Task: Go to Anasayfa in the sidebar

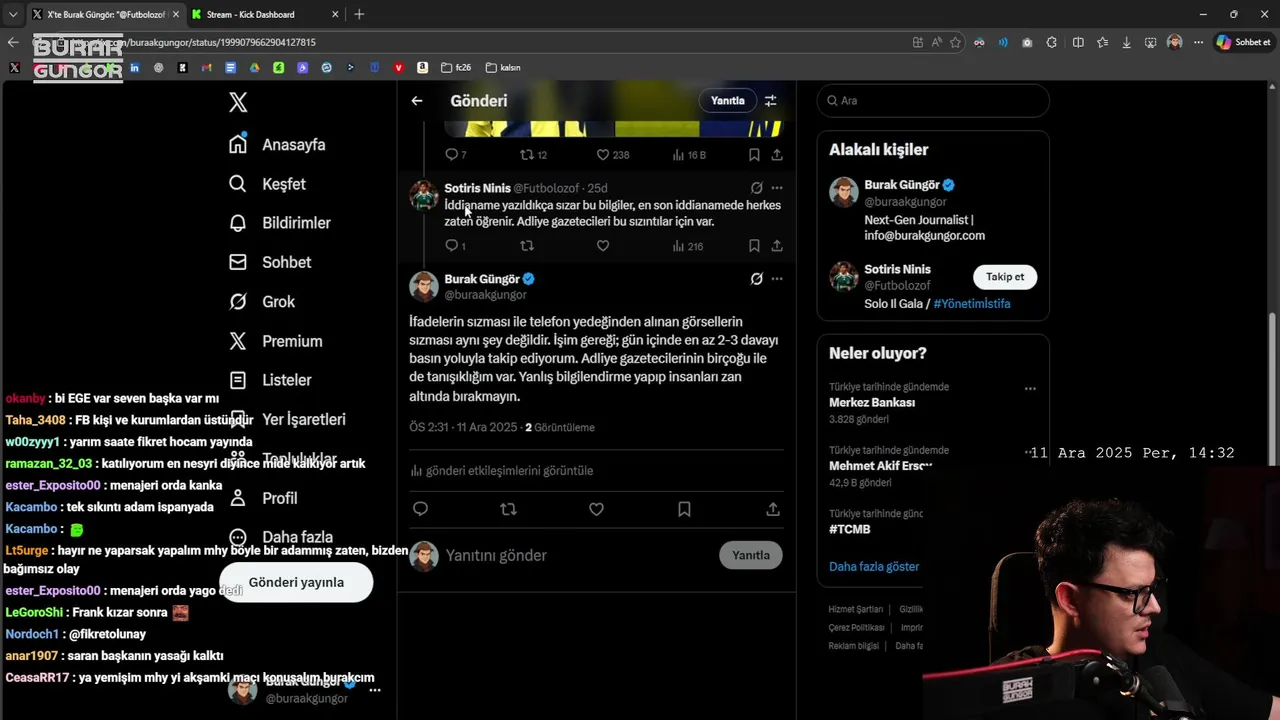Action: pyautogui.click(x=277, y=144)
